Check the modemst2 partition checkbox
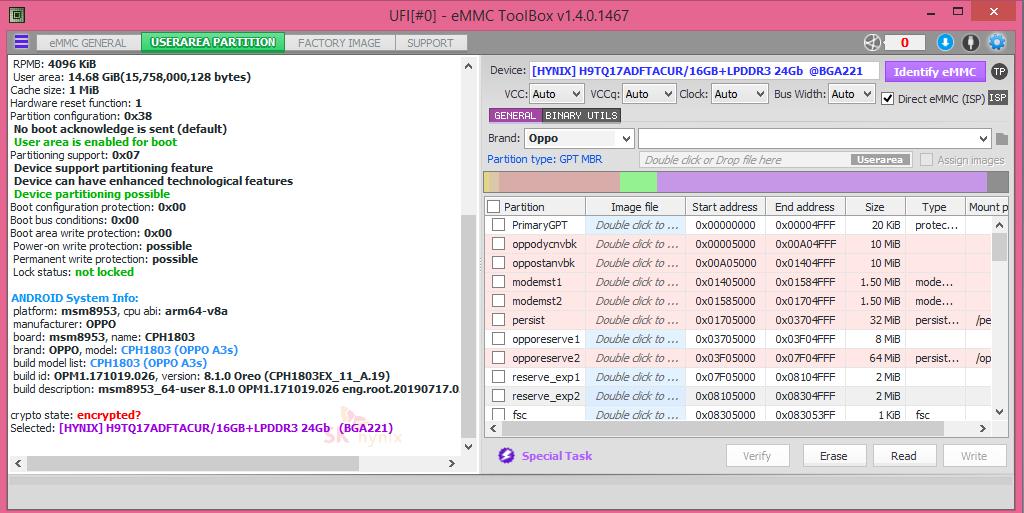Screen dimensions: 1024x513 click(498, 301)
